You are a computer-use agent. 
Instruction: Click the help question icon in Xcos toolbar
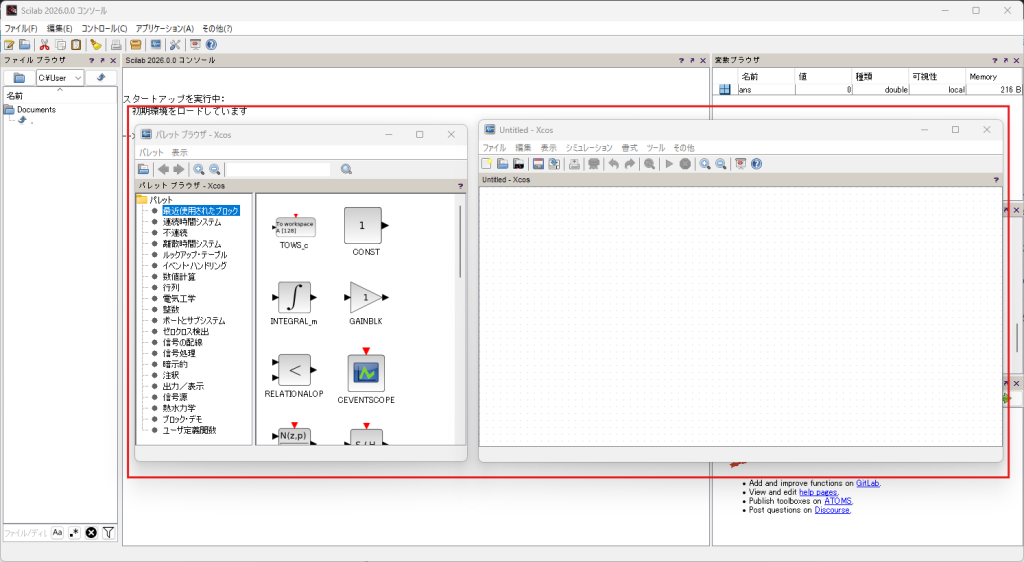(x=756, y=164)
